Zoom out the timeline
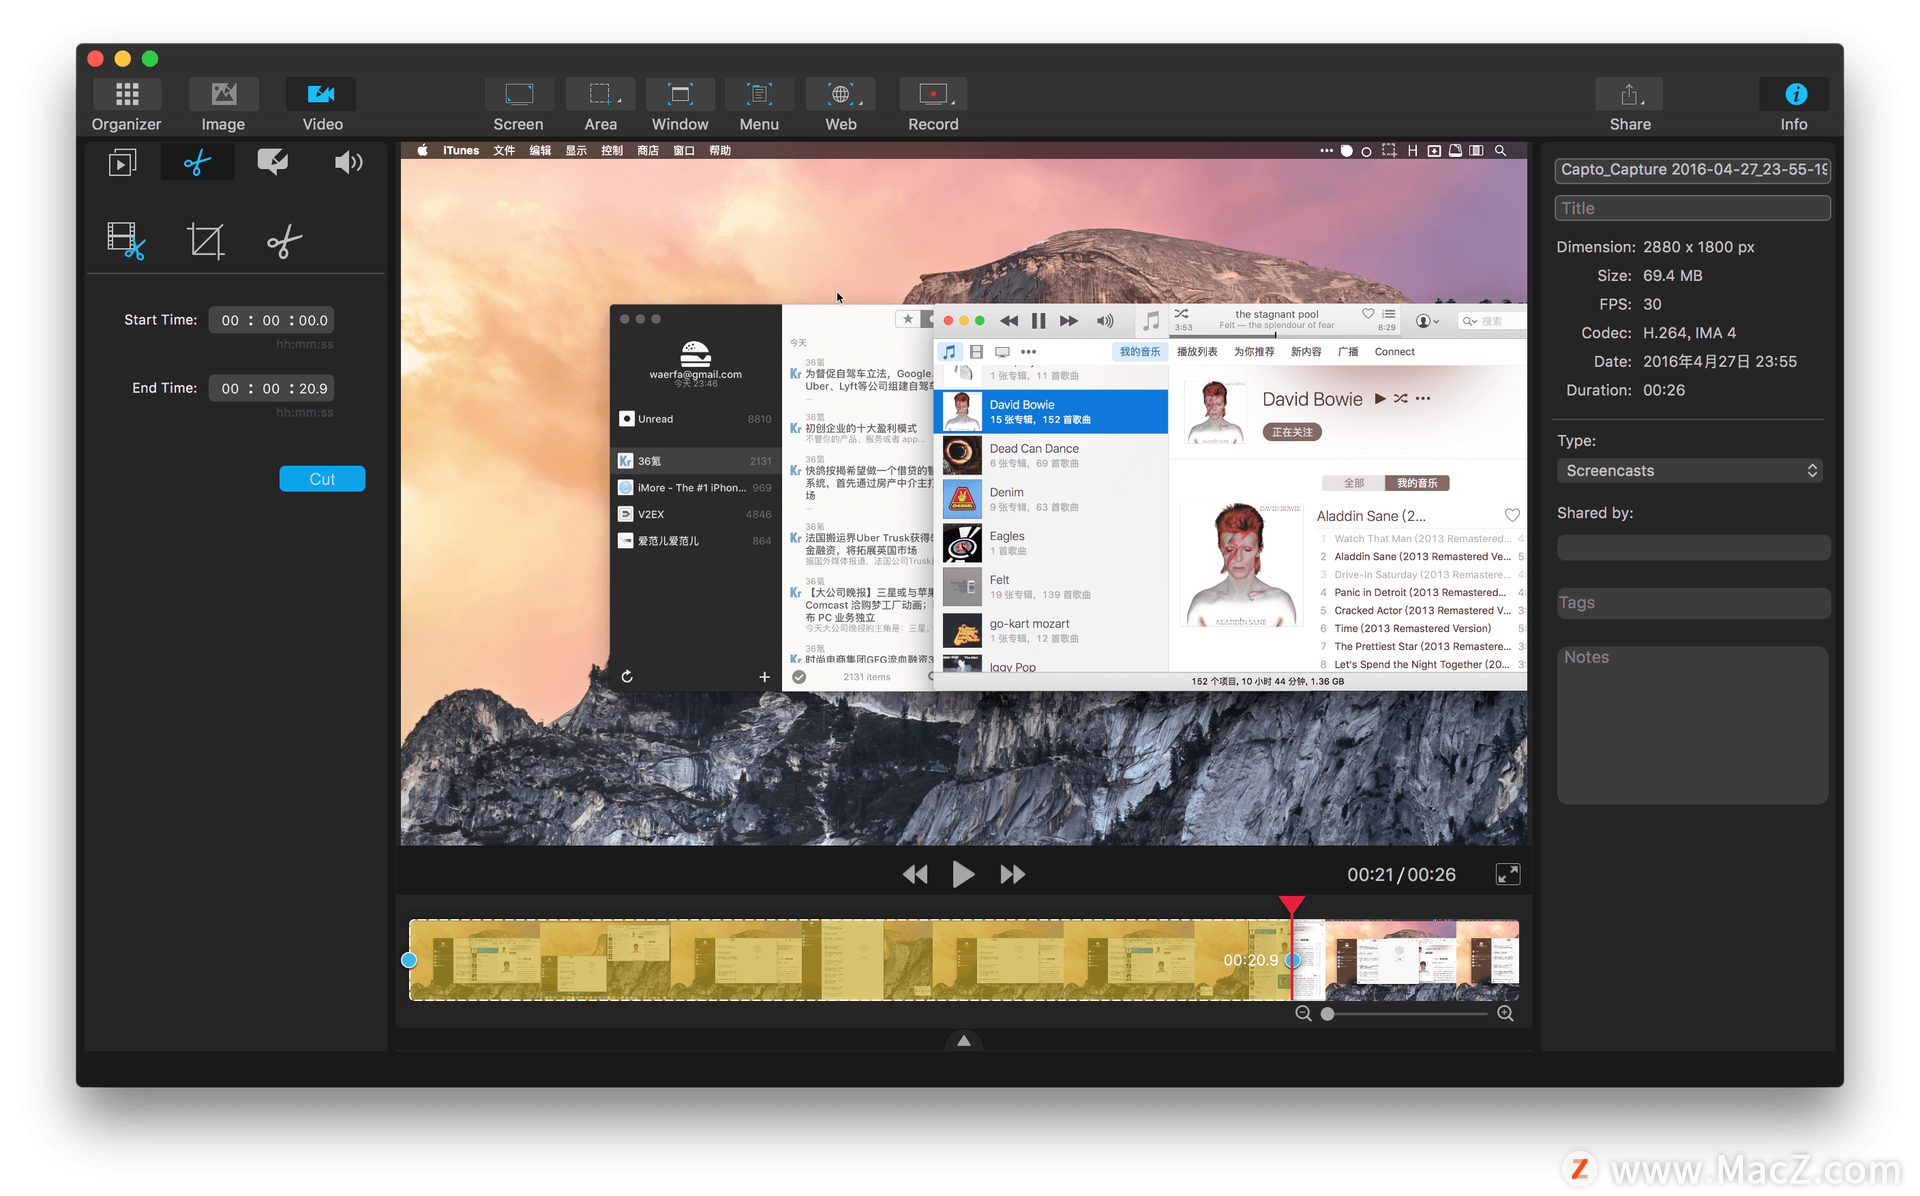Image resolution: width=1920 pixels, height=1196 pixels. [x=1303, y=1013]
